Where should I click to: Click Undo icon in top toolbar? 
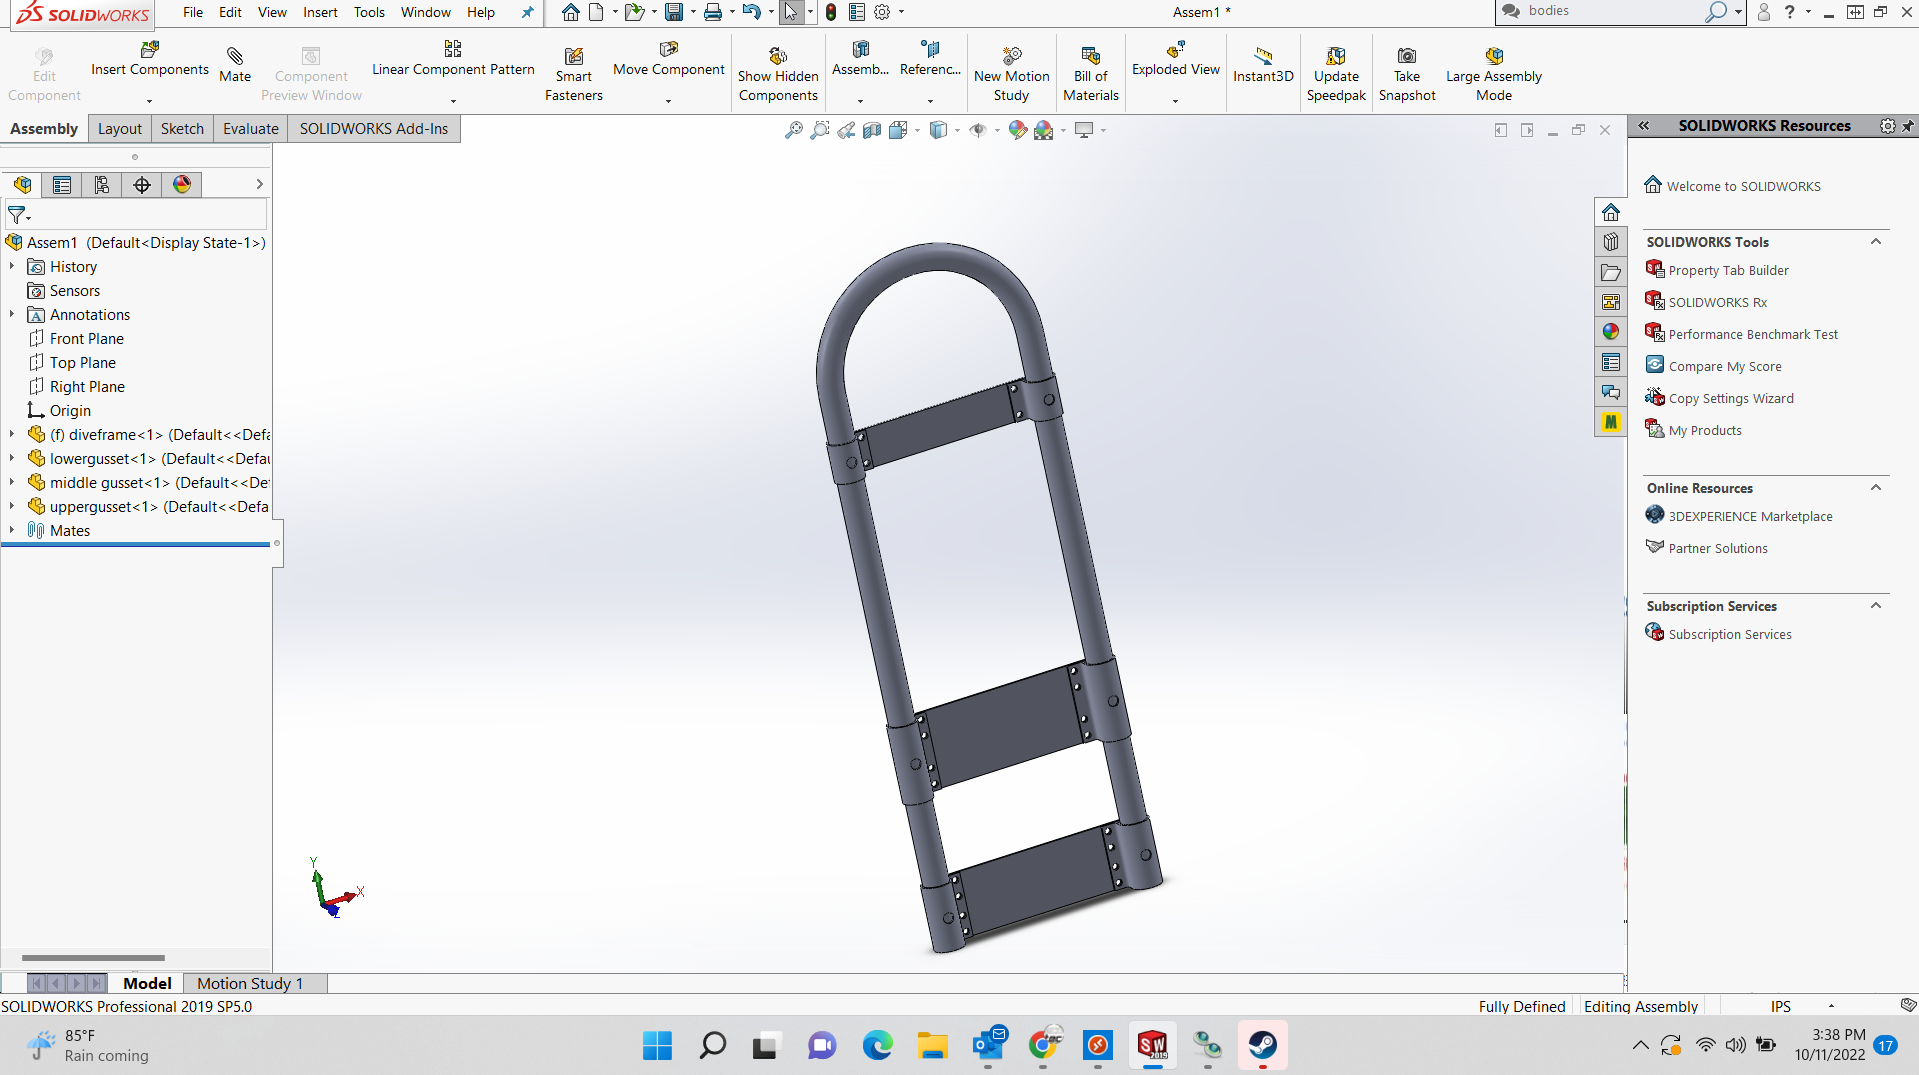pyautogui.click(x=751, y=12)
